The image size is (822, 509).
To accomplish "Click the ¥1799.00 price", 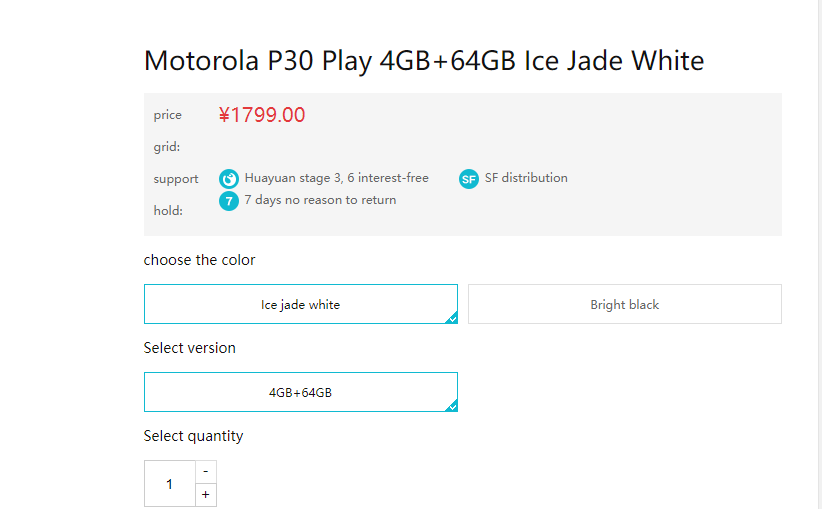I will click(x=262, y=115).
